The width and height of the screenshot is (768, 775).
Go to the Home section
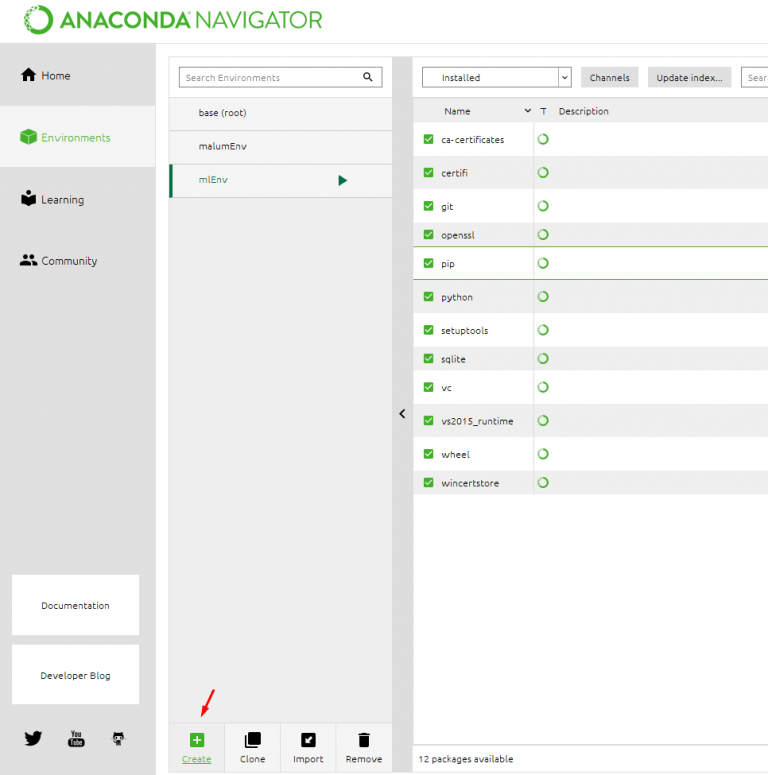(78, 75)
